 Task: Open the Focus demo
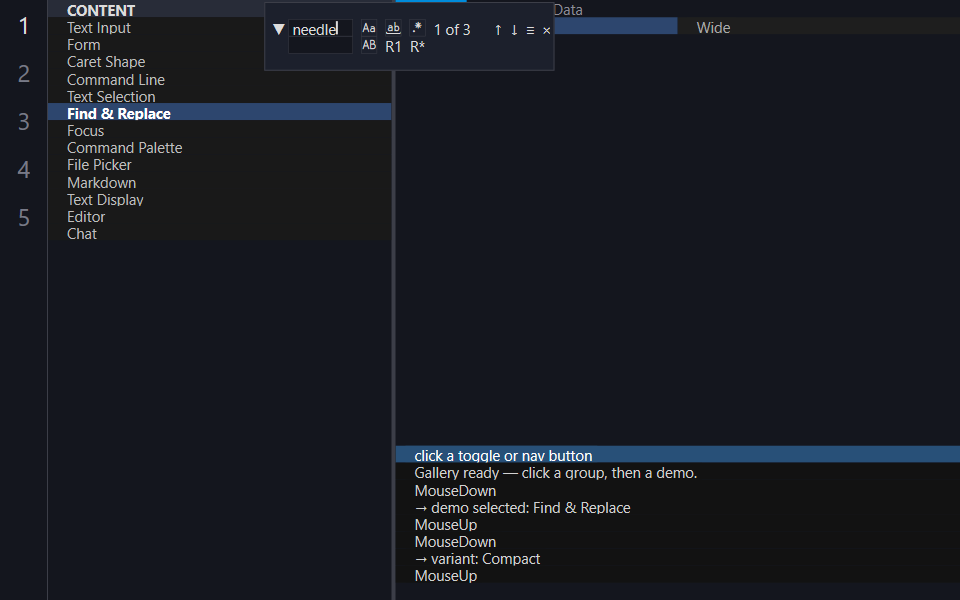[x=219, y=130]
